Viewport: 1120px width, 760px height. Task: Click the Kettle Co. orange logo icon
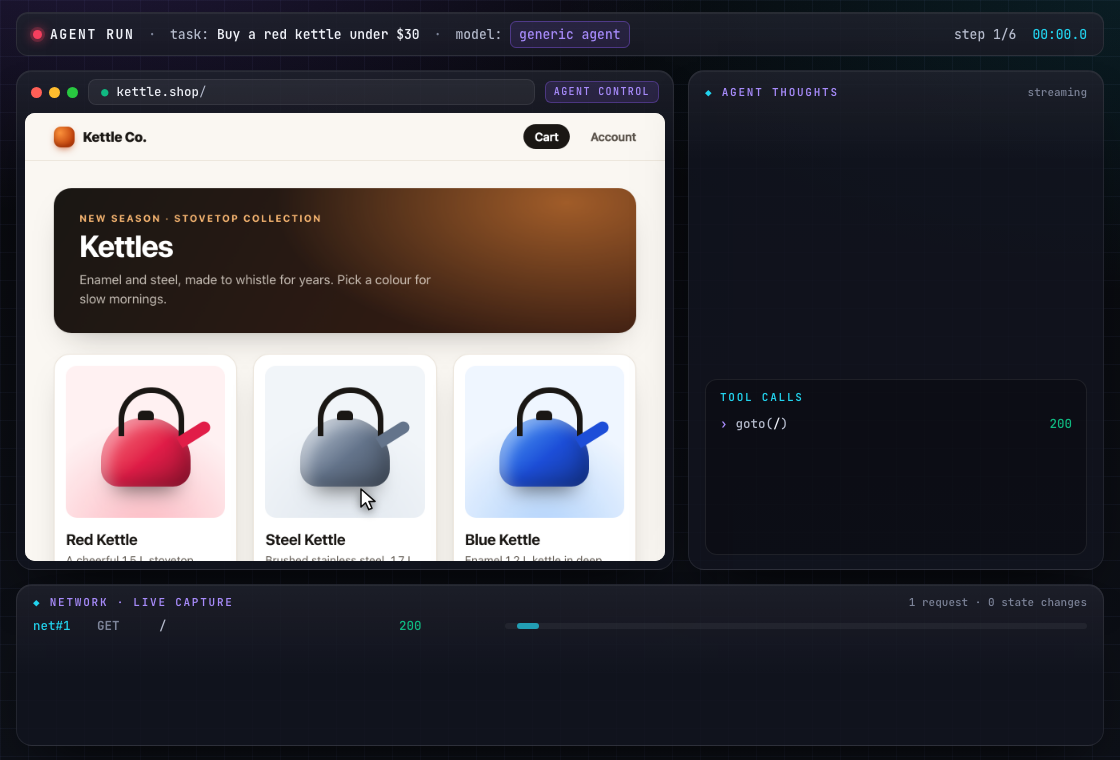click(64, 136)
